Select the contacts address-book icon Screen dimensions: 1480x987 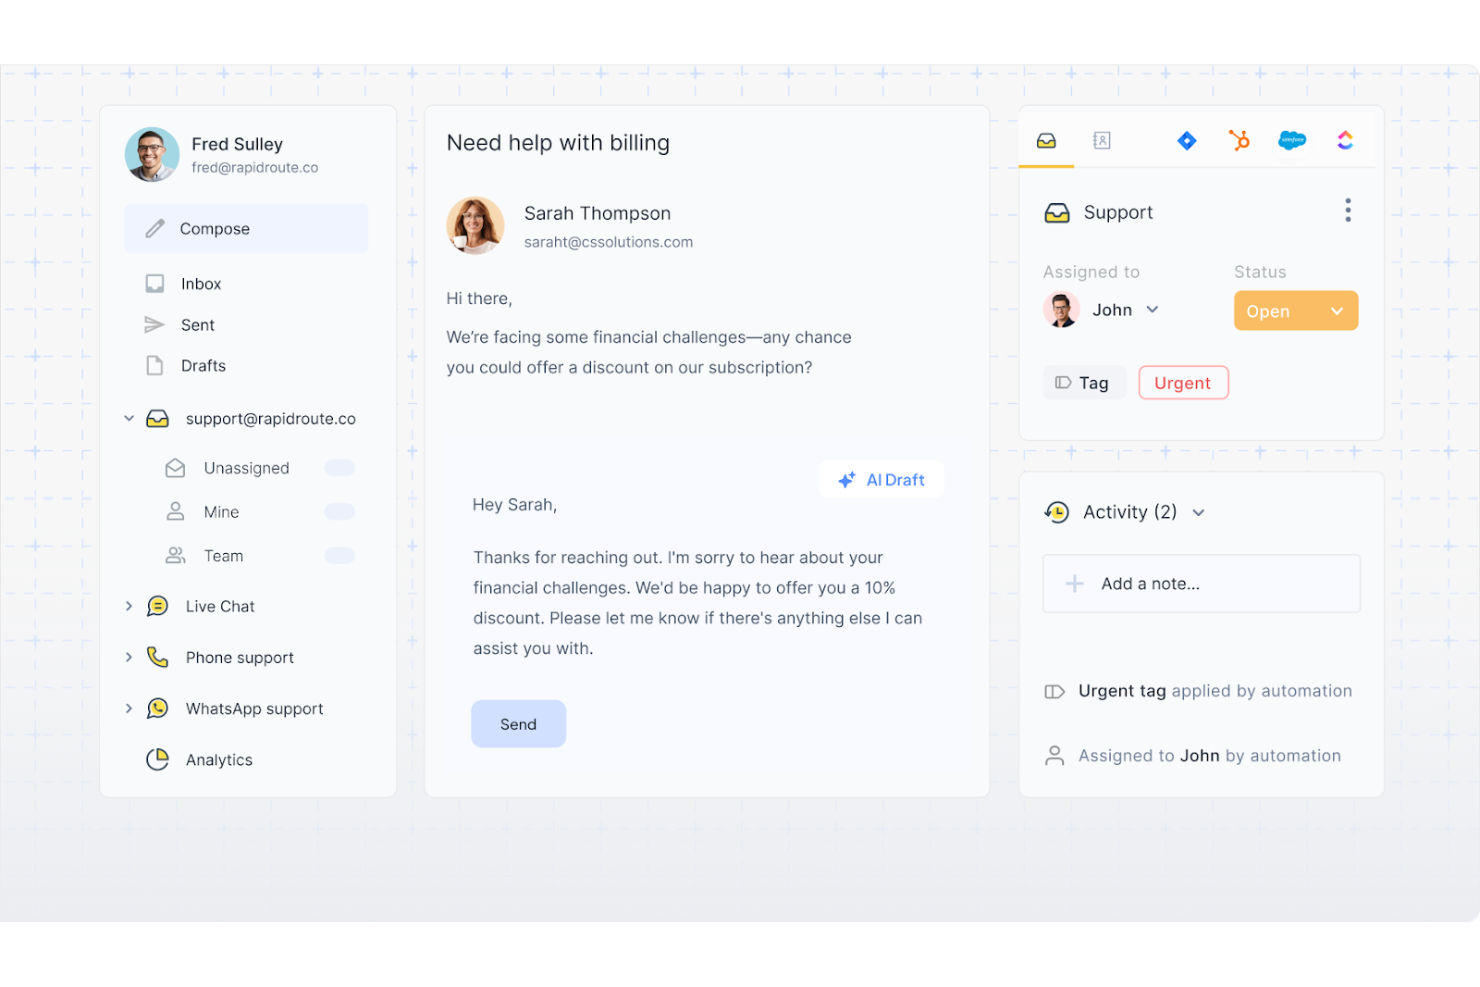coord(1101,140)
